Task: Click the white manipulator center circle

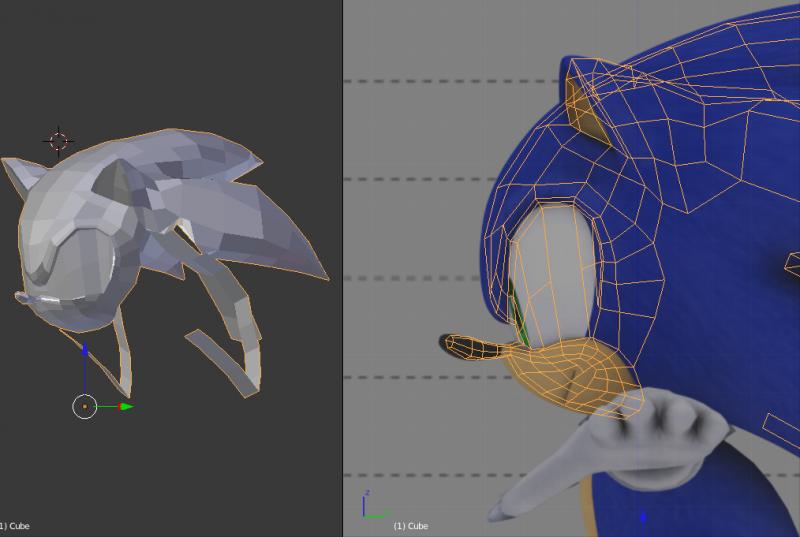Action: click(x=85, y=406)
